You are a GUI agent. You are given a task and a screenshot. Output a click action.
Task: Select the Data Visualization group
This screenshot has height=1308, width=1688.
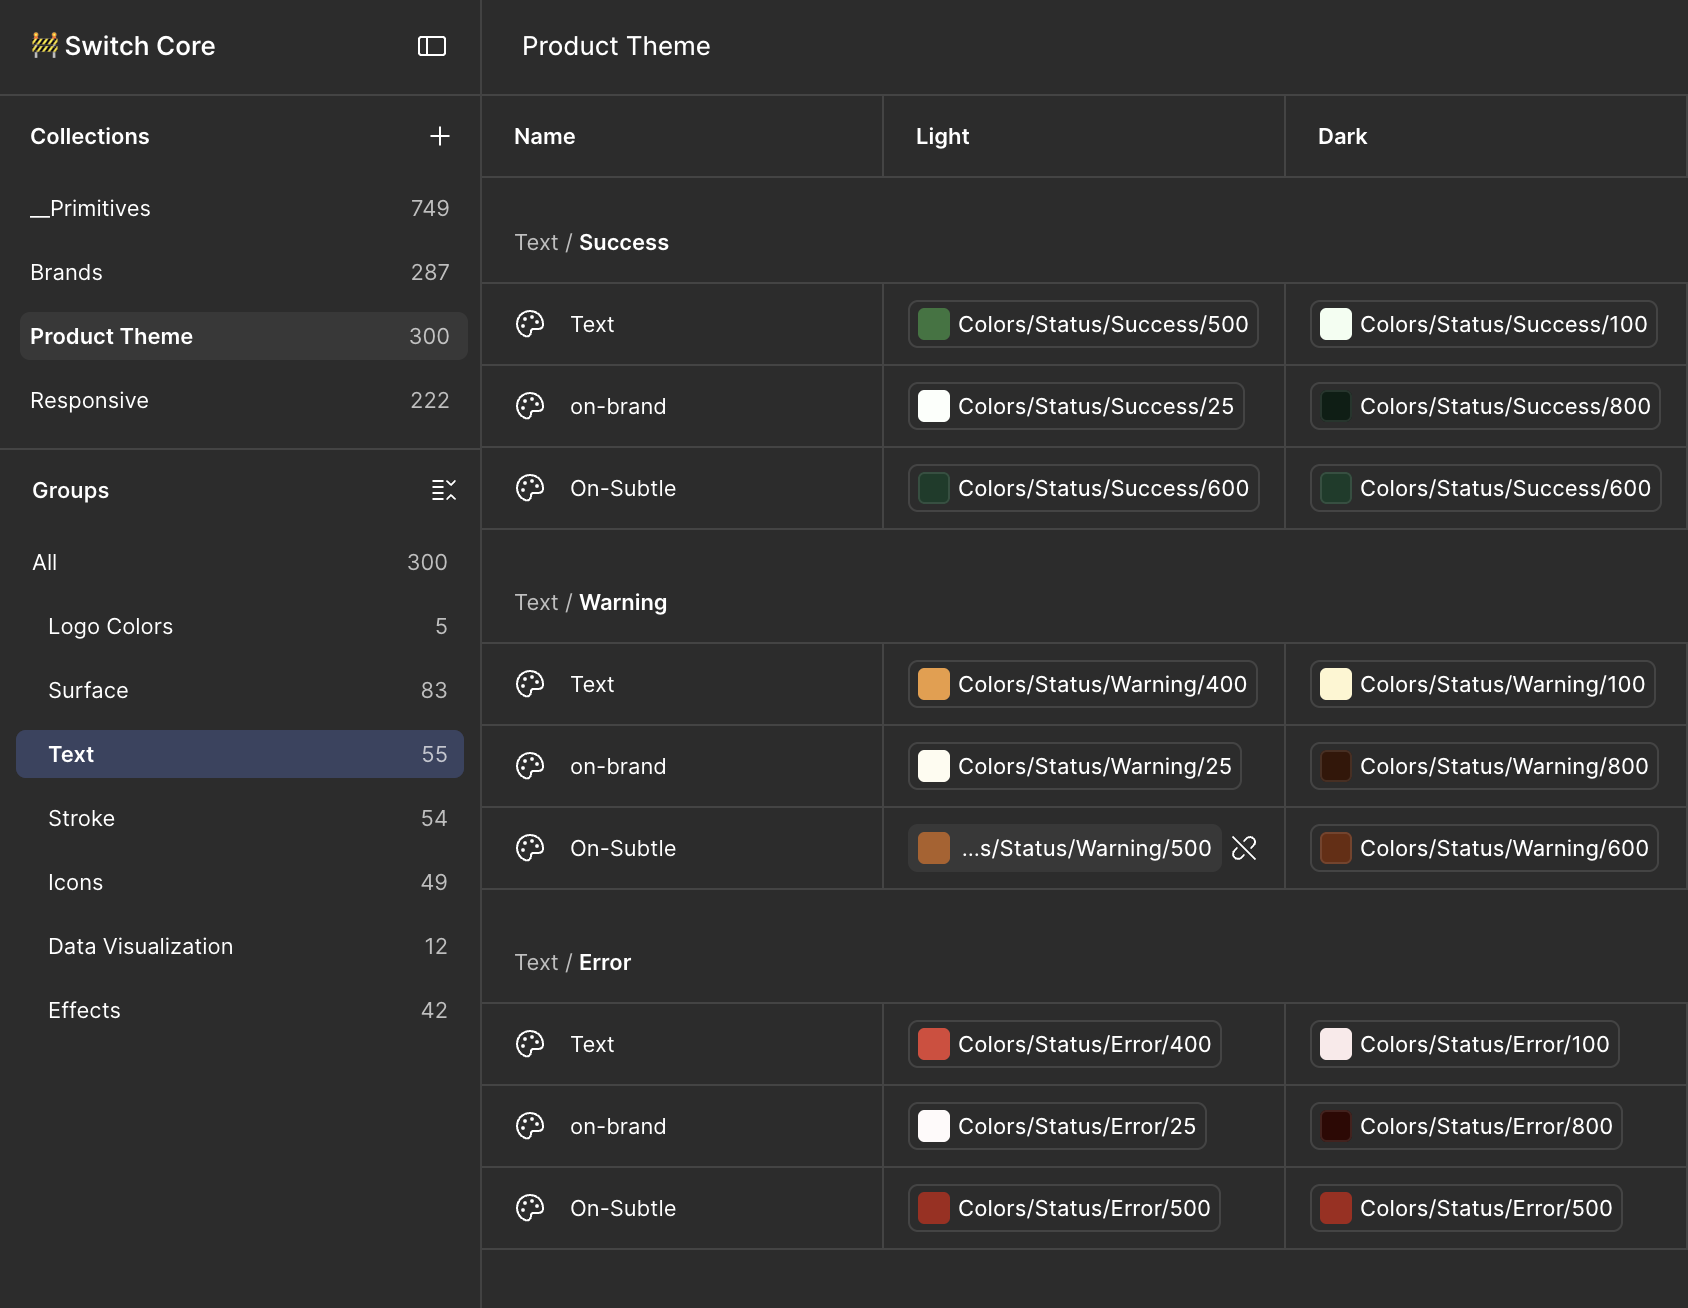pyautogui.click(x=240, y=946)
